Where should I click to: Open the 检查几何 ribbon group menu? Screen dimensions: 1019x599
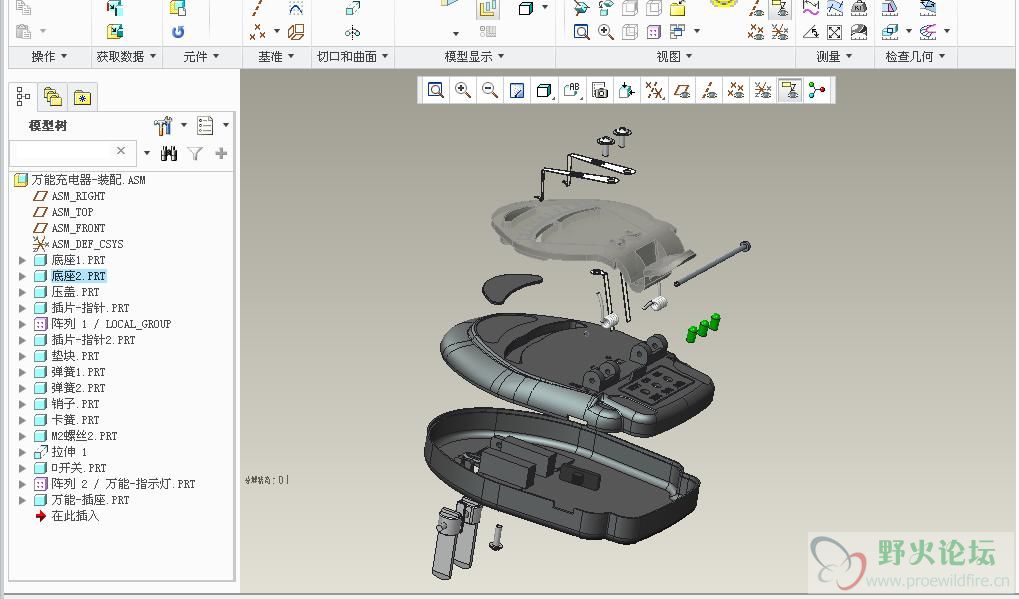pyautogui.click(x=915, y=57)
